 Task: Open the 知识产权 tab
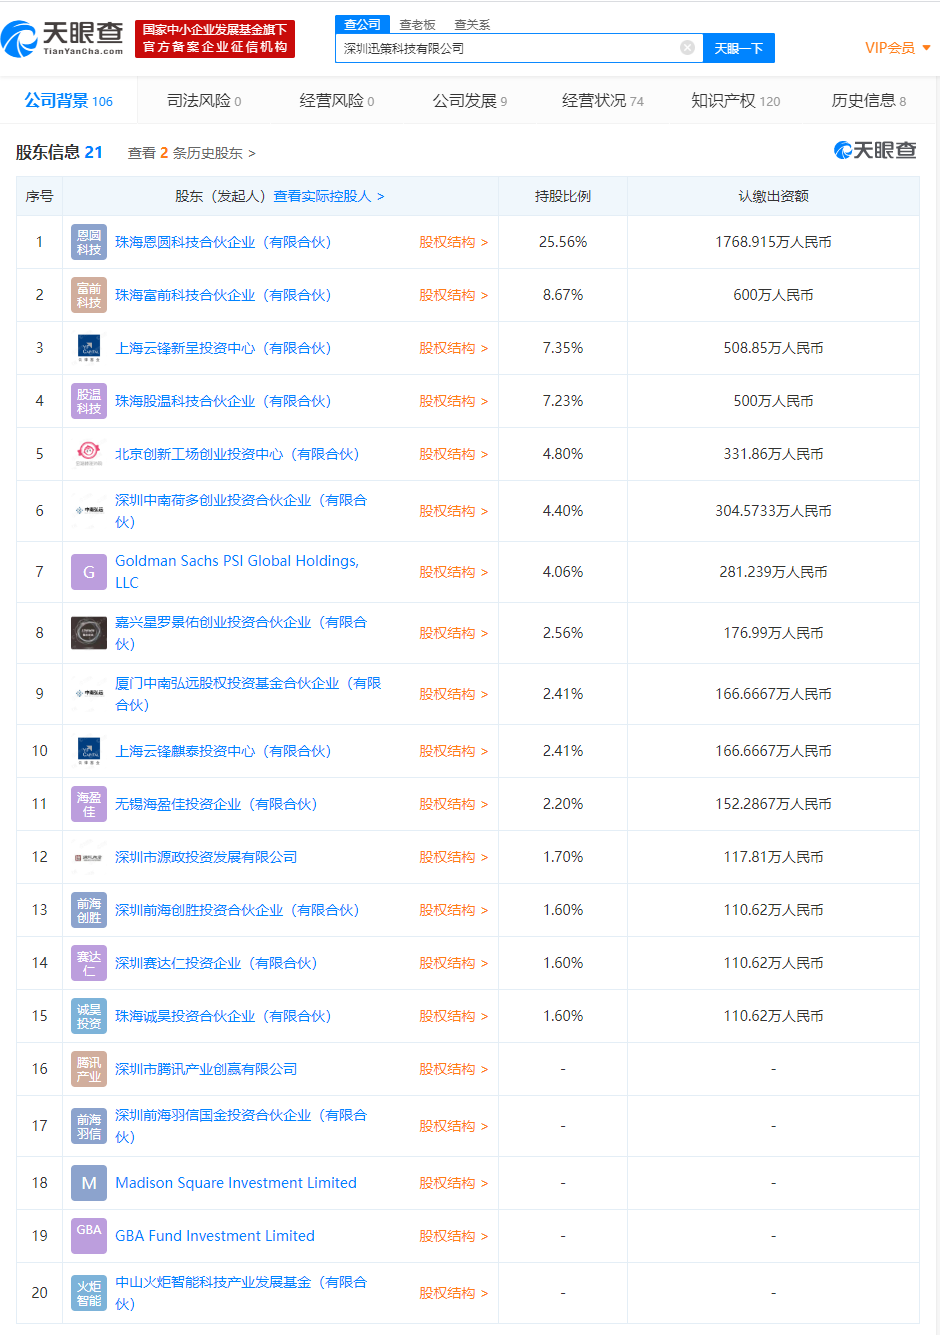coord(736,101)
